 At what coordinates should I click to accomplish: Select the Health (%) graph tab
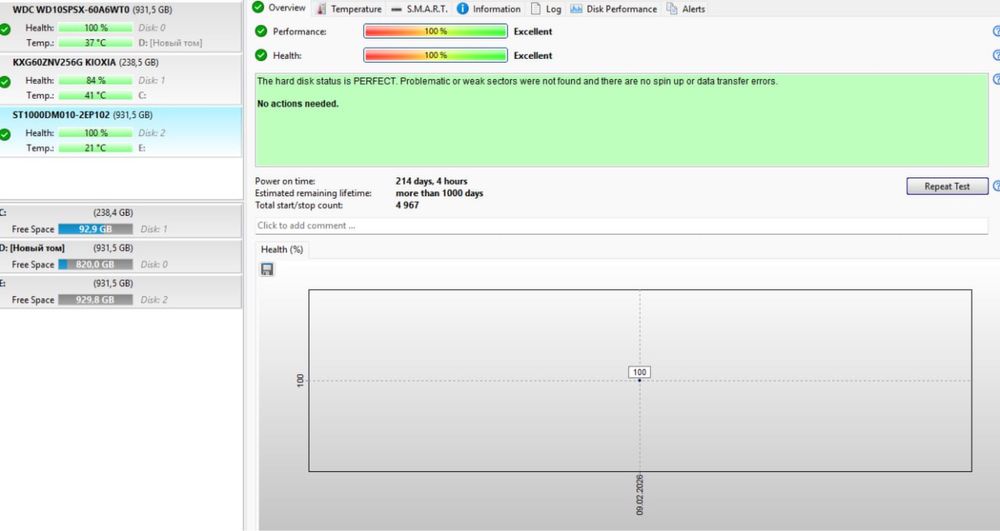tap(282, 249)
